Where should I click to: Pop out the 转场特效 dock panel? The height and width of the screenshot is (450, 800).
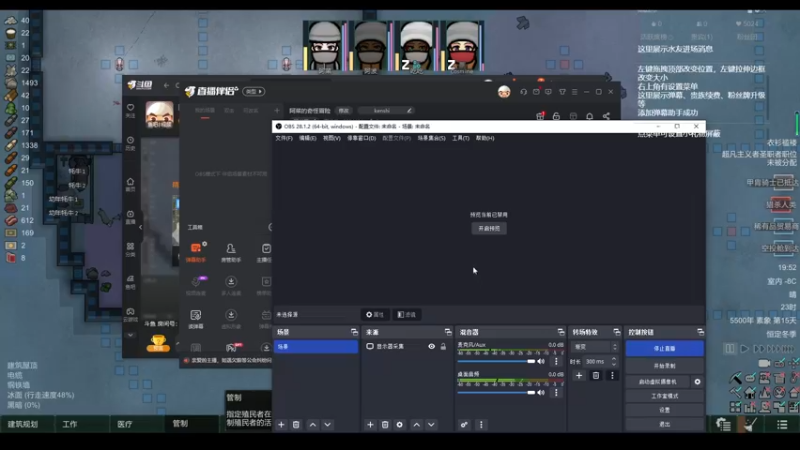click(x=616, y=332)
